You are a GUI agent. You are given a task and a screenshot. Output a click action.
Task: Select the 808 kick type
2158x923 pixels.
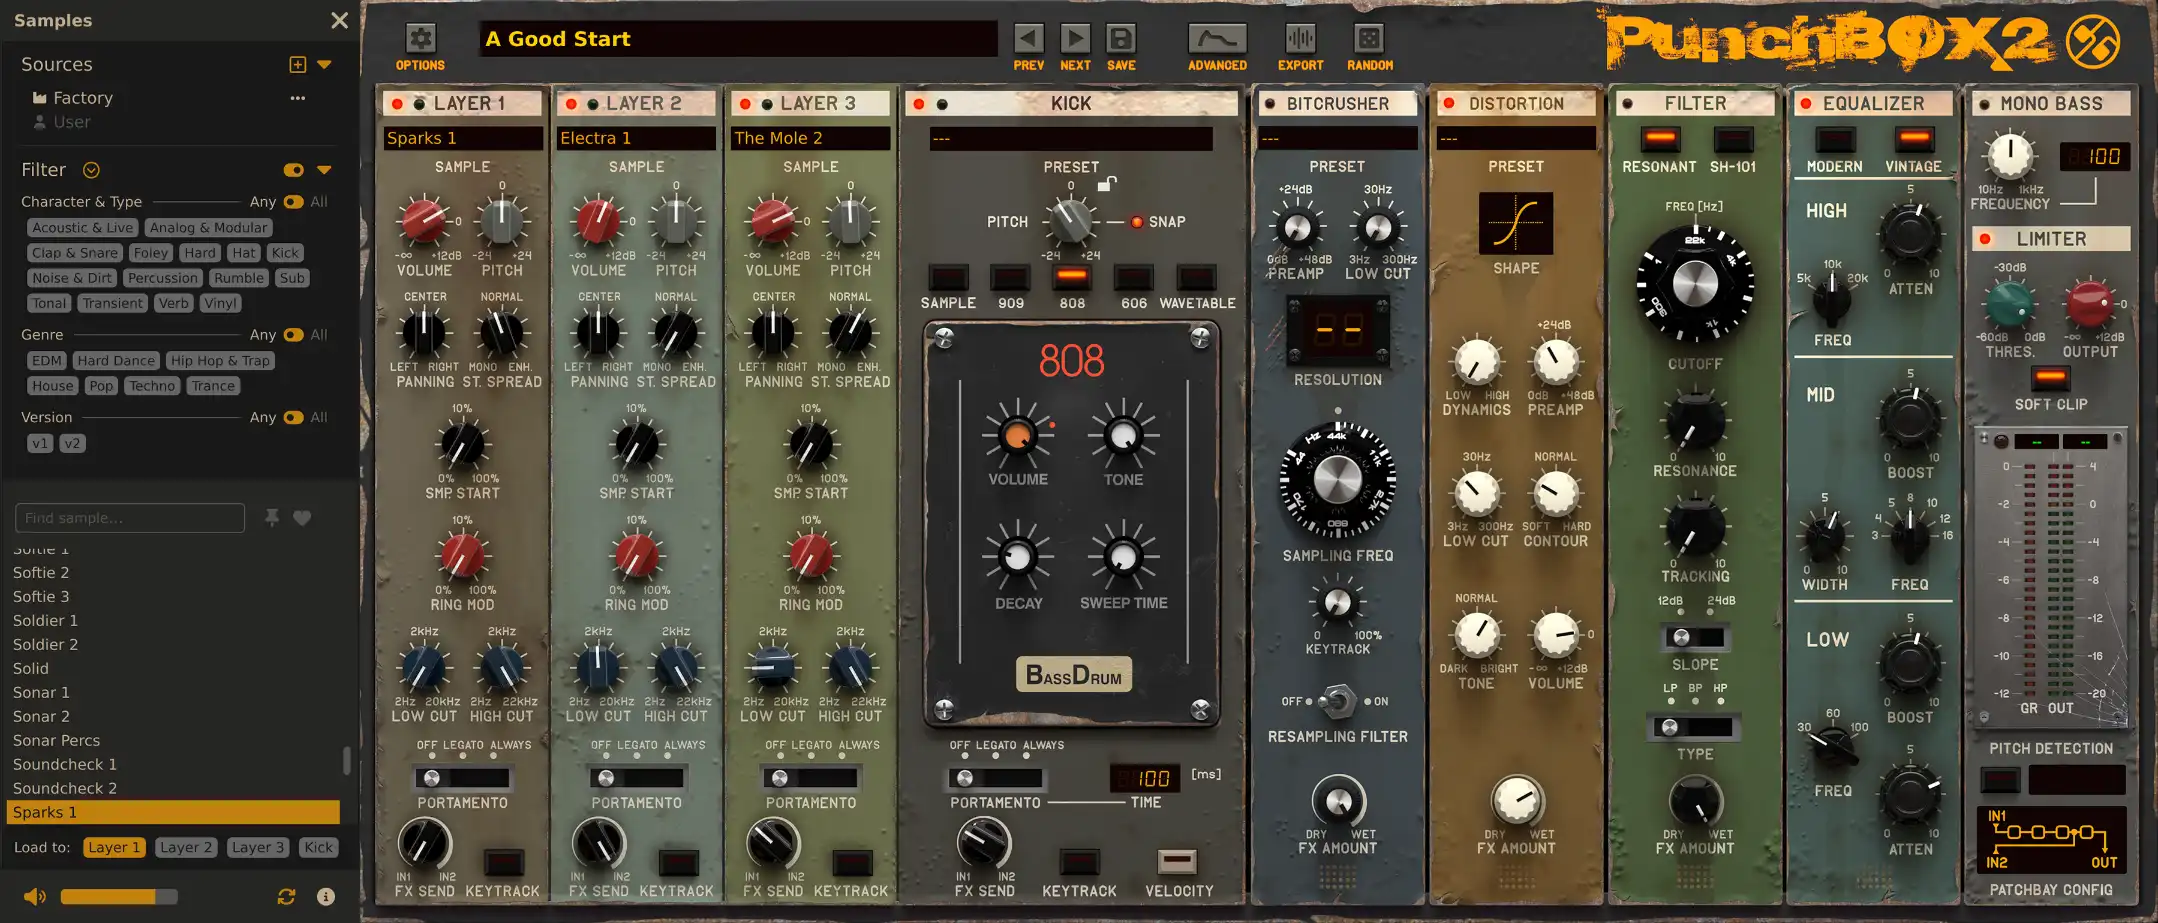tap(1072, 277)
